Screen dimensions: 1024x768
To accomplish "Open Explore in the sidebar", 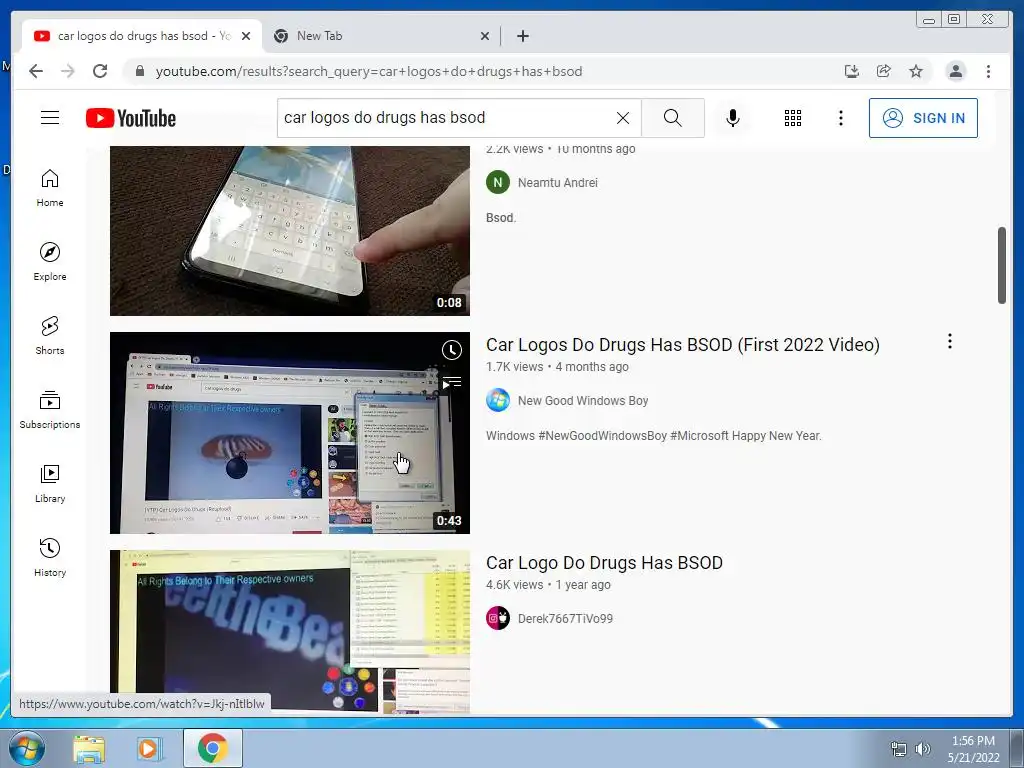I will (50, 262).
